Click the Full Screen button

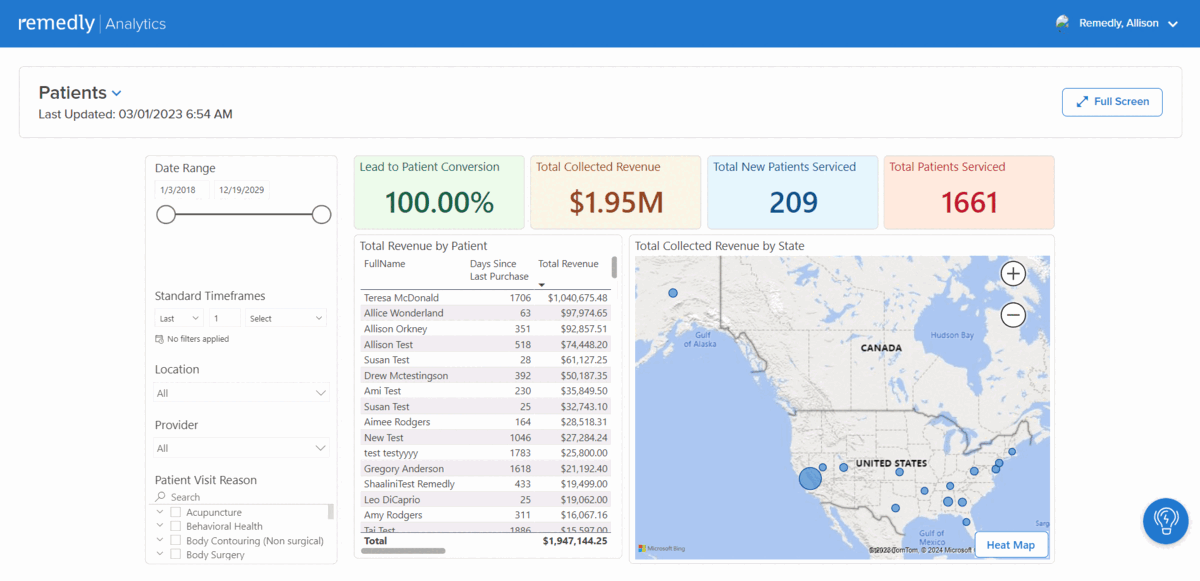point(1112,102)
